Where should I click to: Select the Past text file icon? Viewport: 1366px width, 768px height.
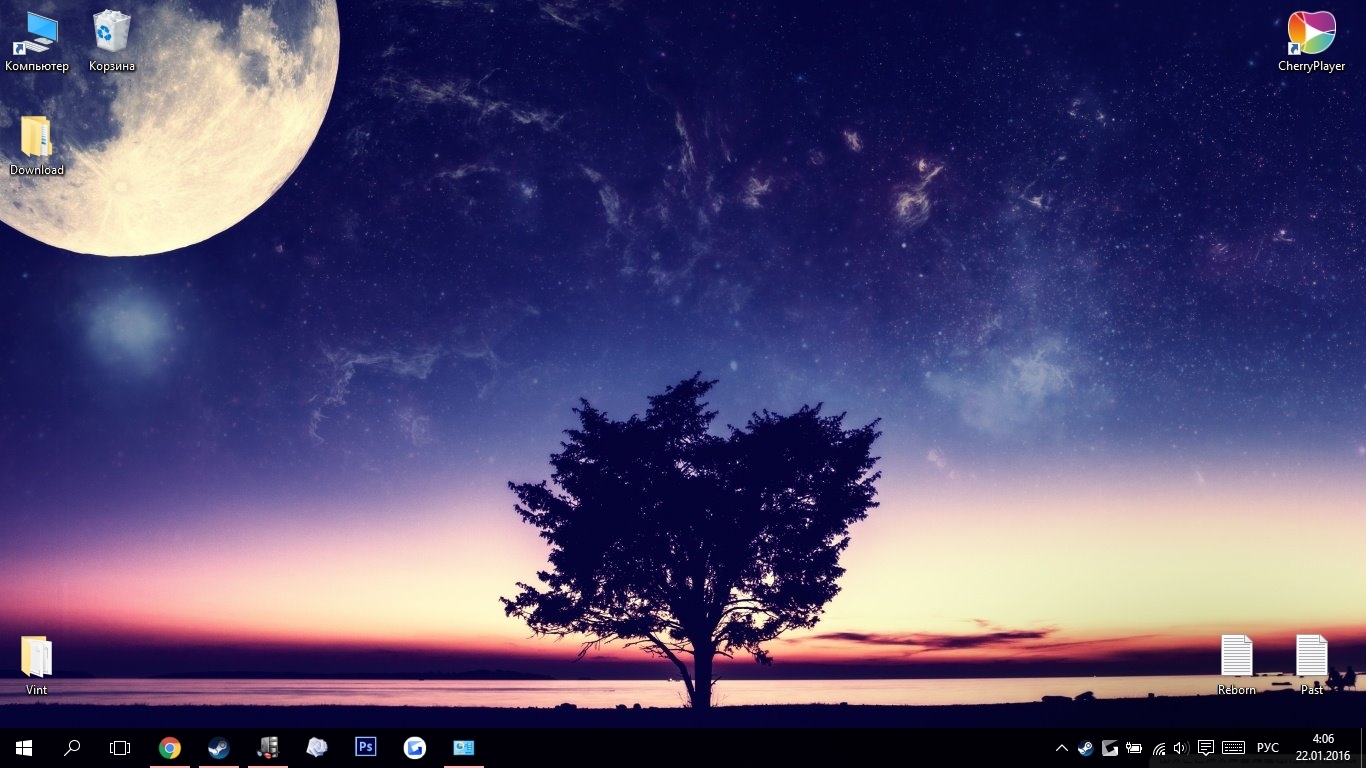click(1312, 665)
